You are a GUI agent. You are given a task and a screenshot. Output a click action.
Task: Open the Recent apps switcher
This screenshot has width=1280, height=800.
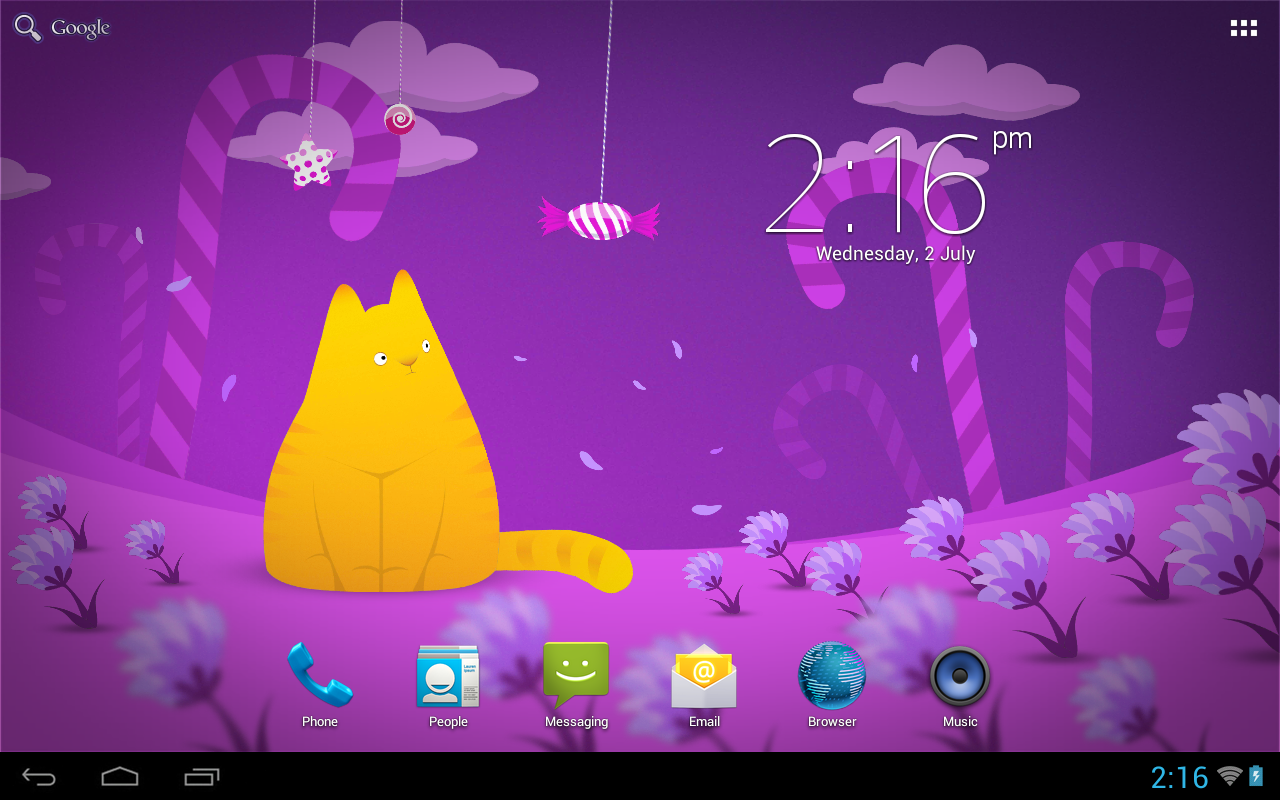click(202, 777)
